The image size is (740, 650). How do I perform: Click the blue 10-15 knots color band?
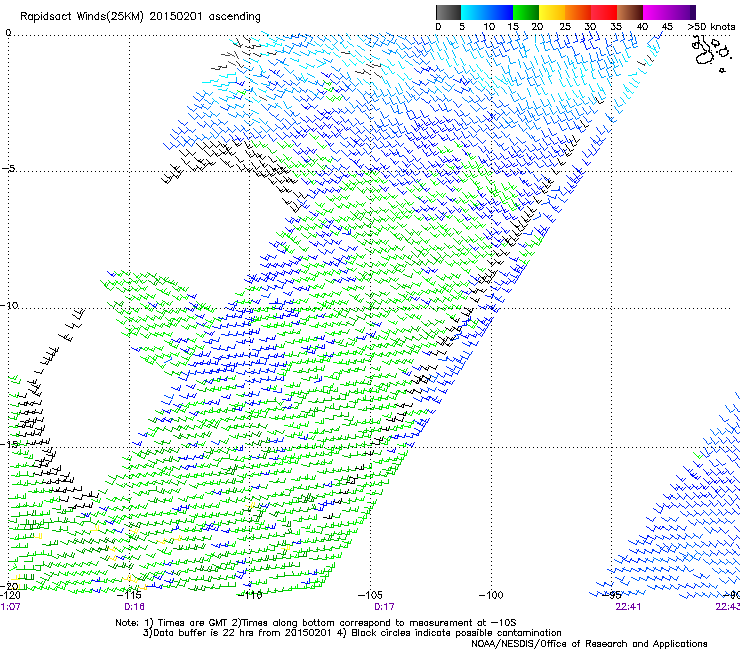tap(499, 12)
